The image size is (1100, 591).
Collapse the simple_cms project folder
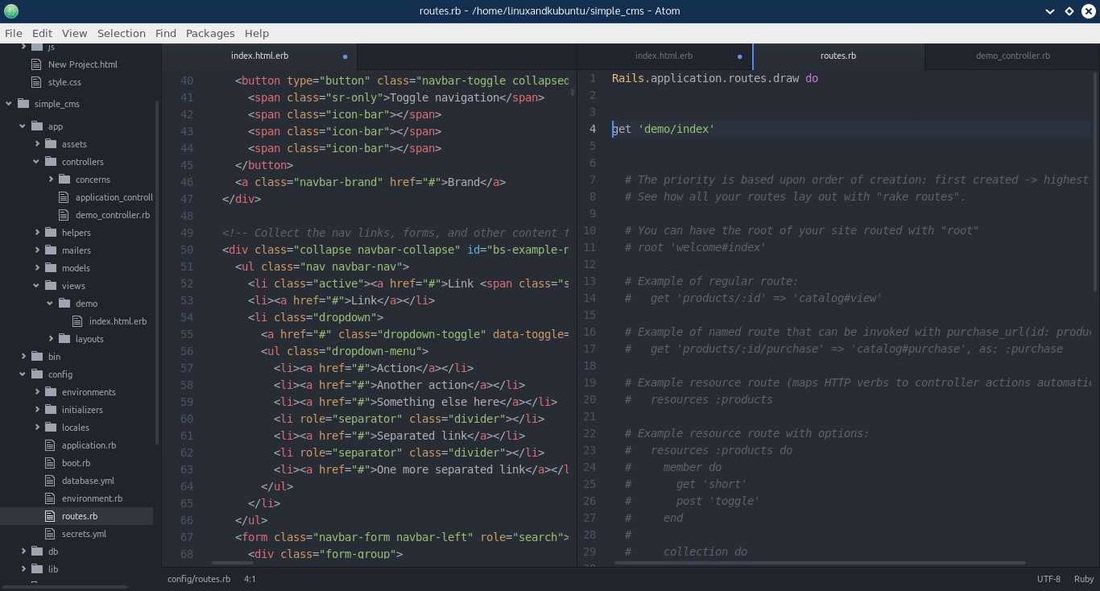pos(8,103)
